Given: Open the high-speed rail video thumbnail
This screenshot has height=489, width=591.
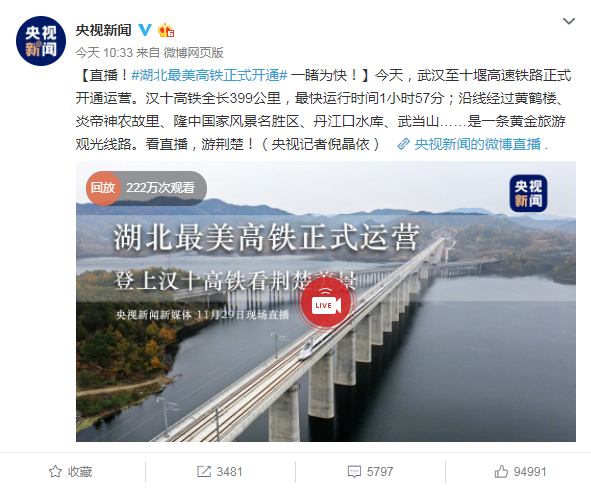Looking at the screenshot, I should tap(326, 301).
